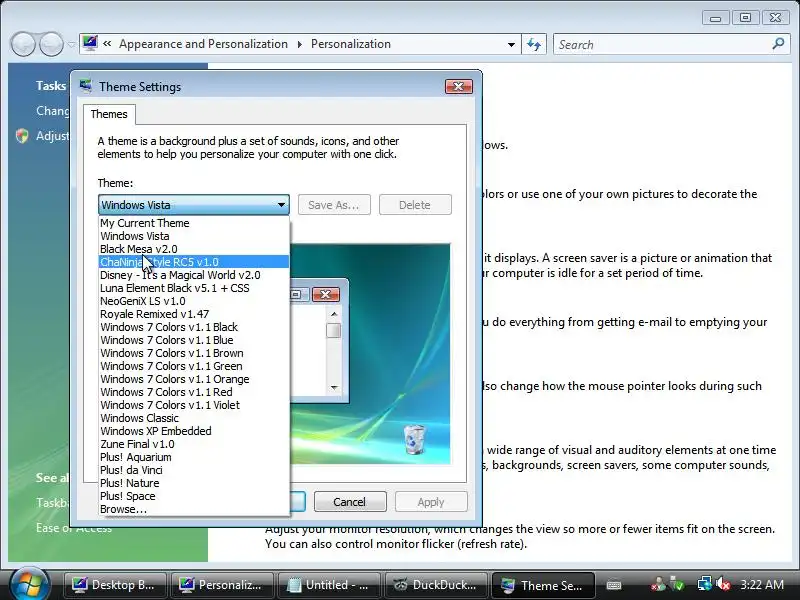Choose Windows 7 Colors v1.1 Brown
The image size is (800, 600).
[194, 353]
